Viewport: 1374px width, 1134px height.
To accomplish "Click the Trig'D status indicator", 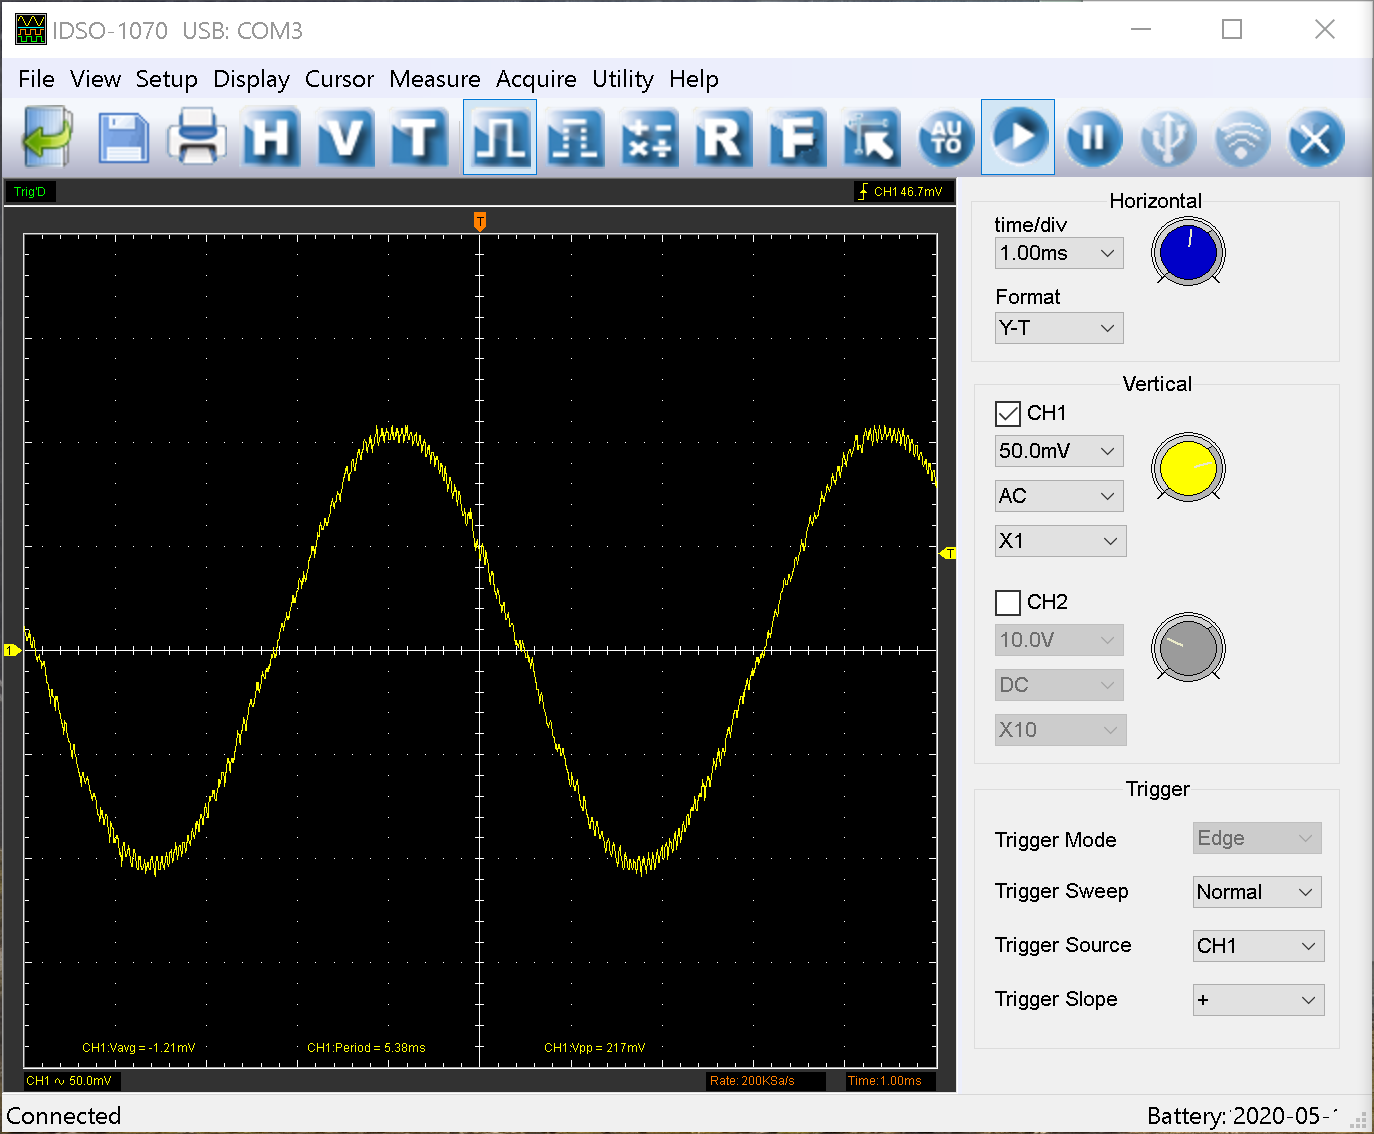I will (x=30, y=192).
